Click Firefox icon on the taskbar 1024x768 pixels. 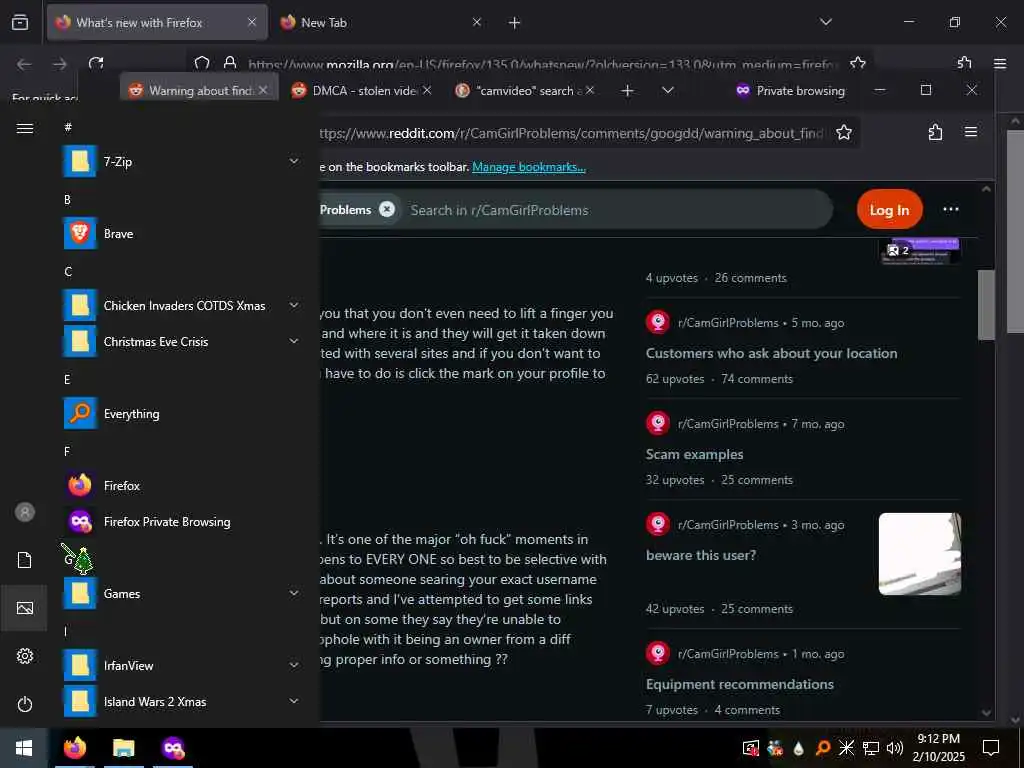(74, 748)
